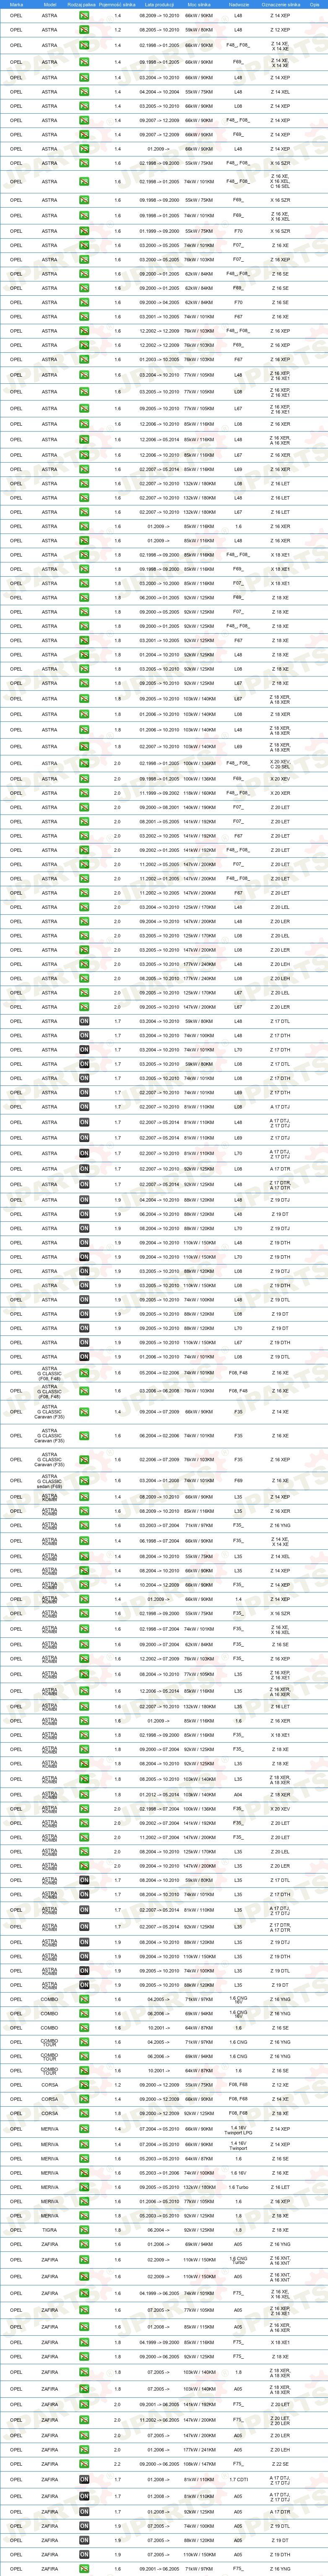Select the Z 12 XEP engine code cell
The image size is (328, 2576).
280,30
